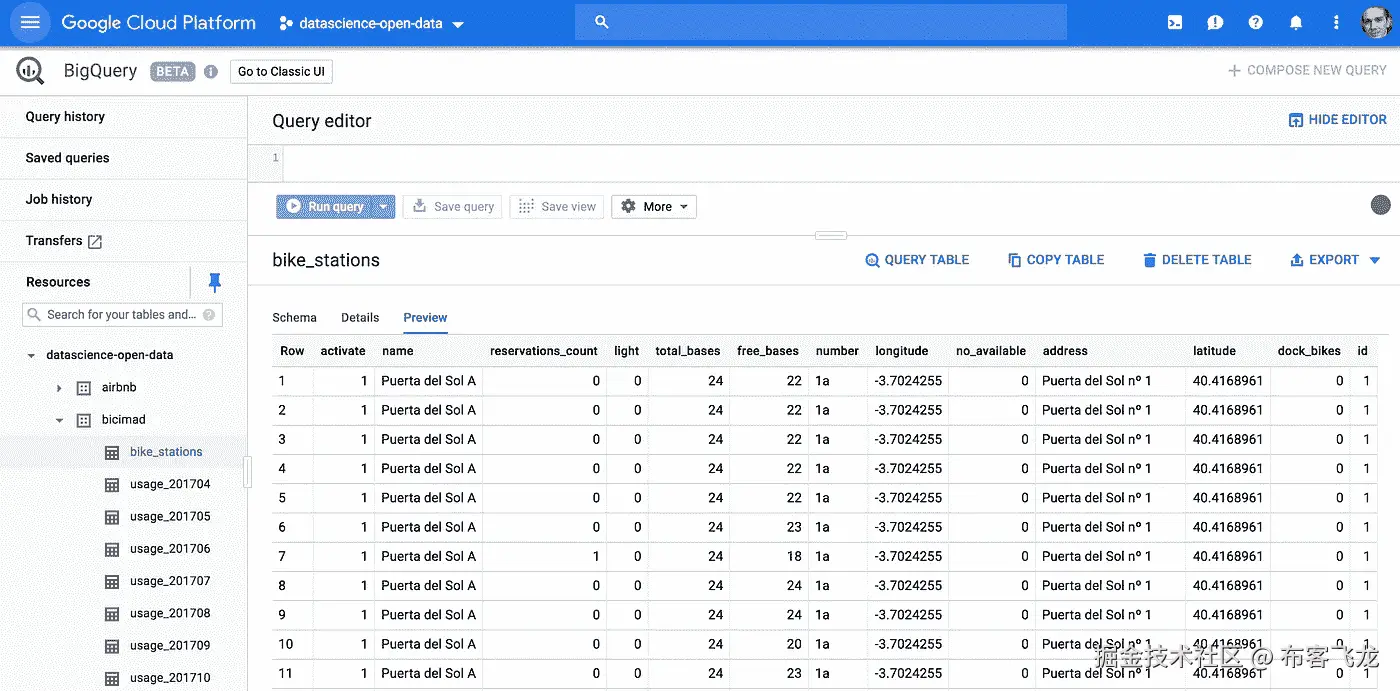Screen dimensions: 1400x691
Task: Open the send feedback icon
Action: point(1215,22)
